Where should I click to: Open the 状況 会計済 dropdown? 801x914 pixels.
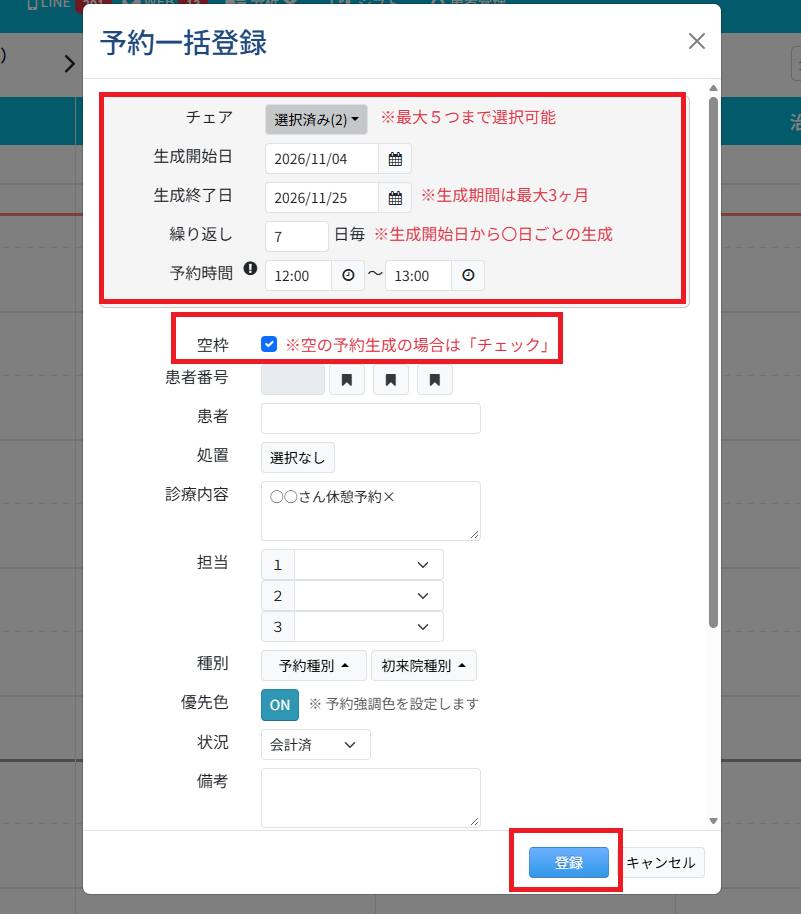tap(315, 744)
